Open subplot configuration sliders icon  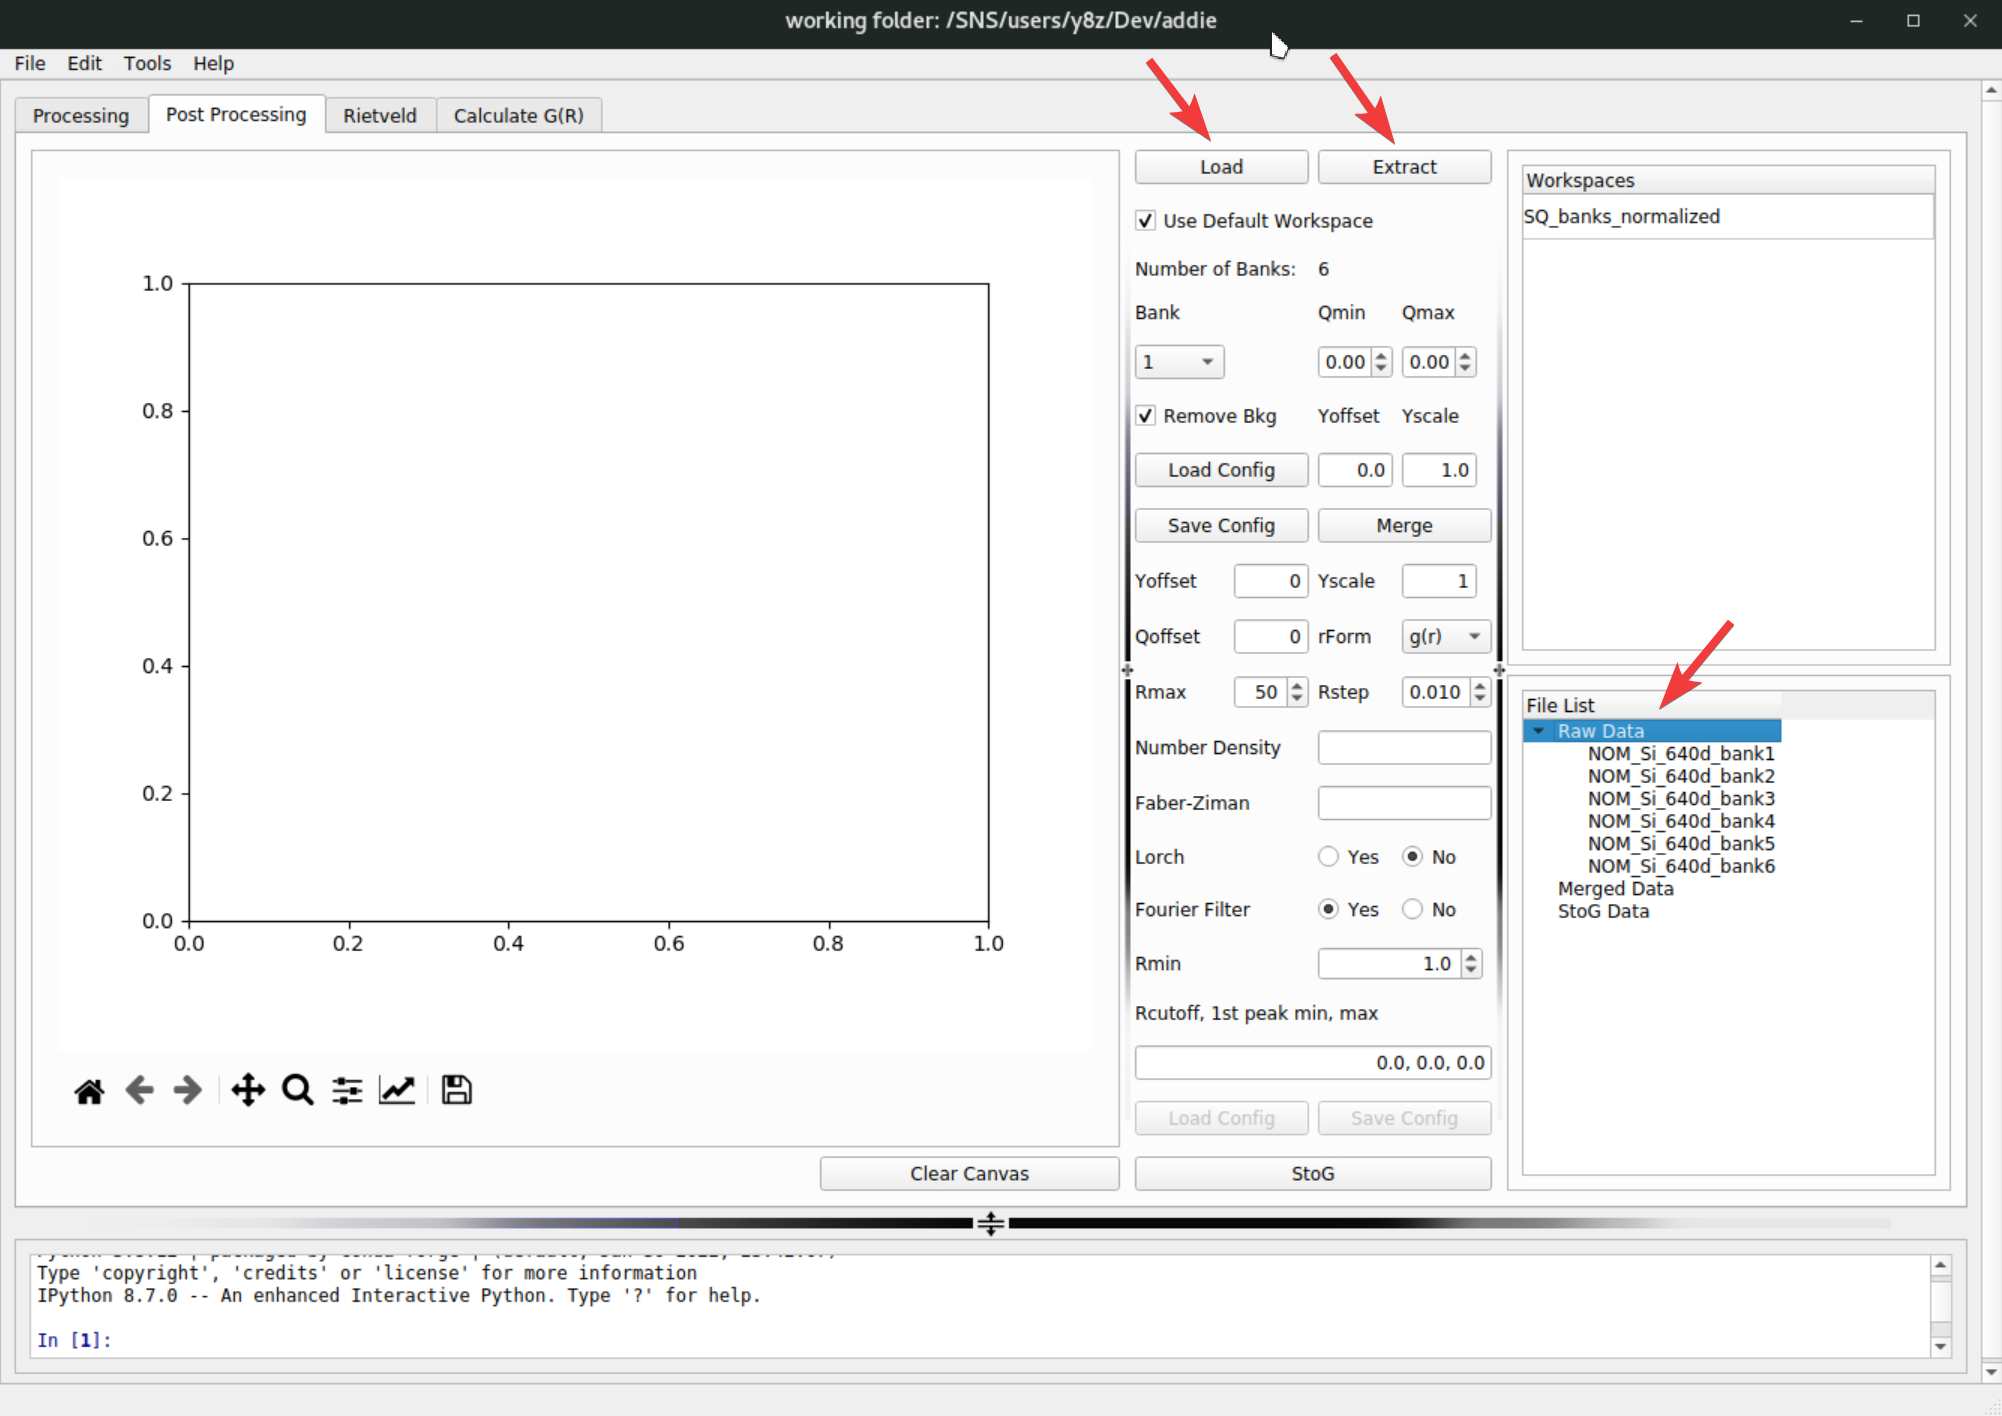coord(347,1090)
